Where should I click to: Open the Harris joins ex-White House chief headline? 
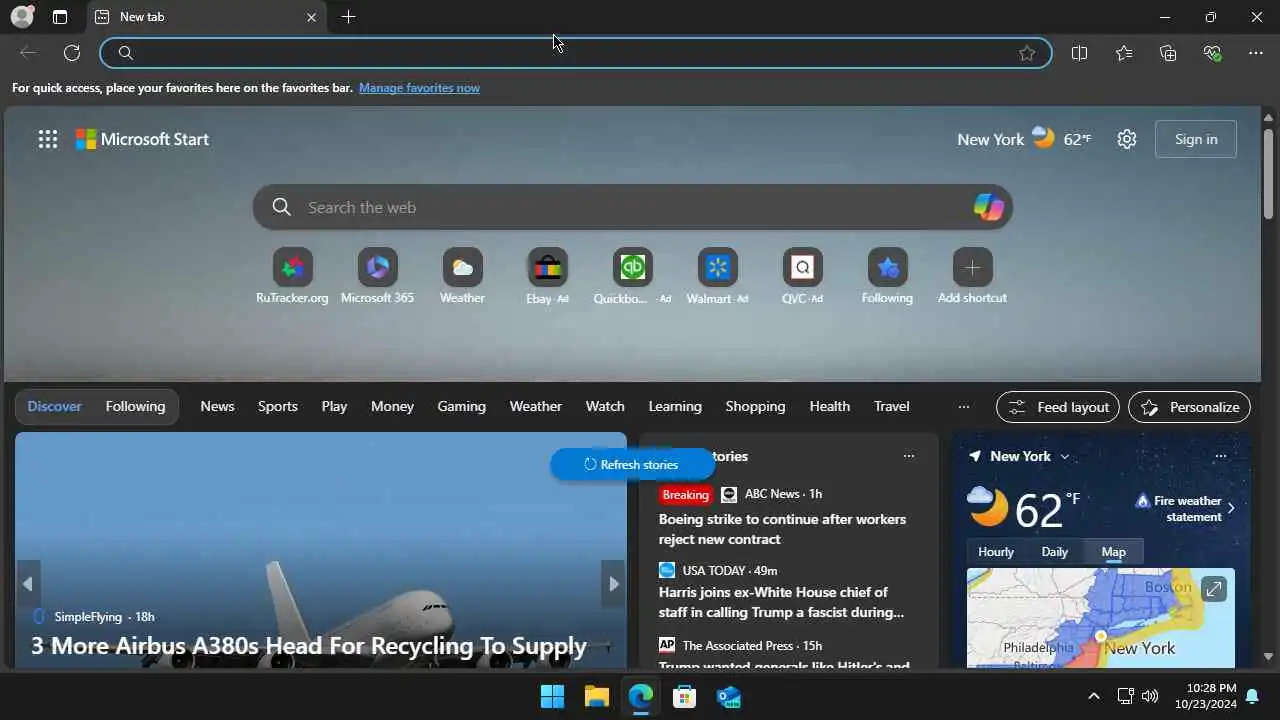(x=783, y=602)
